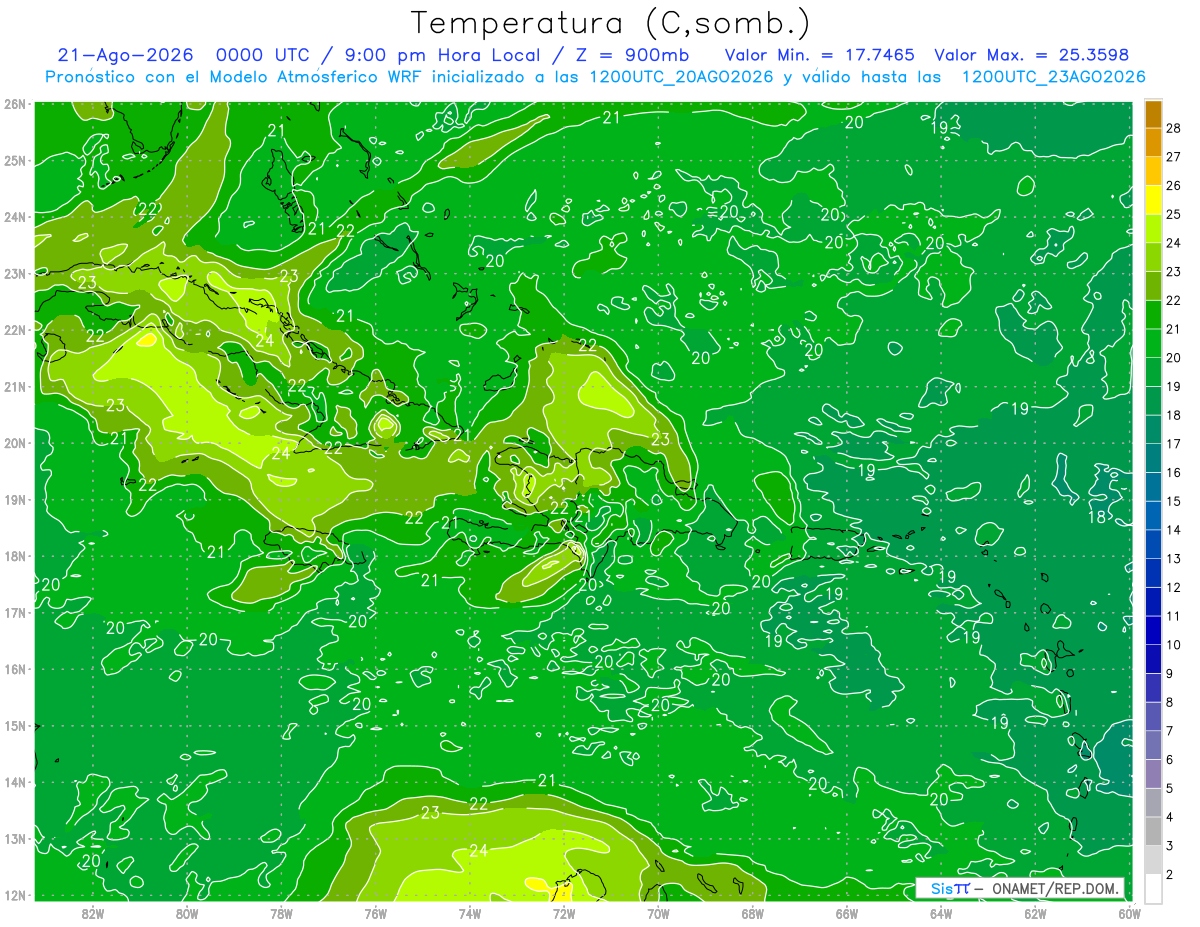
Task: Click the orange color bar segment above 27
Action: [1153, 142]
